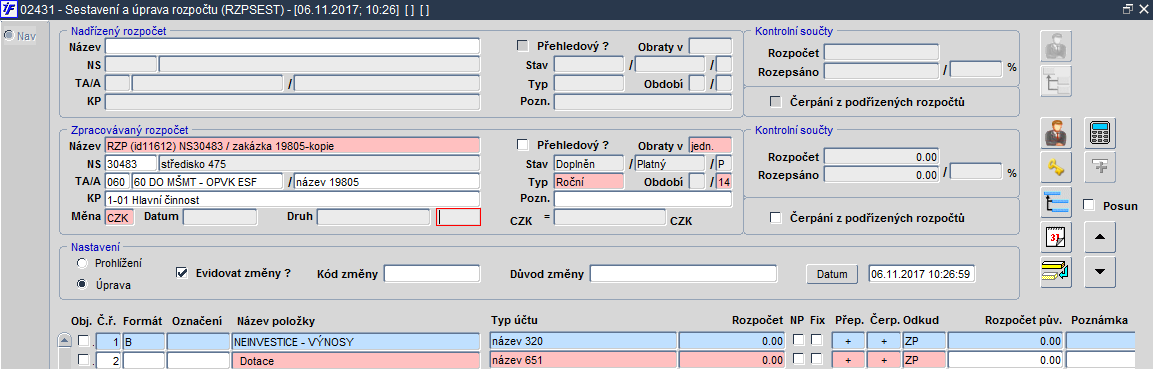Image resolution: width=1153 pixels, height=369 pixels.
Task: Select the Prohlížení radio button
Action: [82, 262]
